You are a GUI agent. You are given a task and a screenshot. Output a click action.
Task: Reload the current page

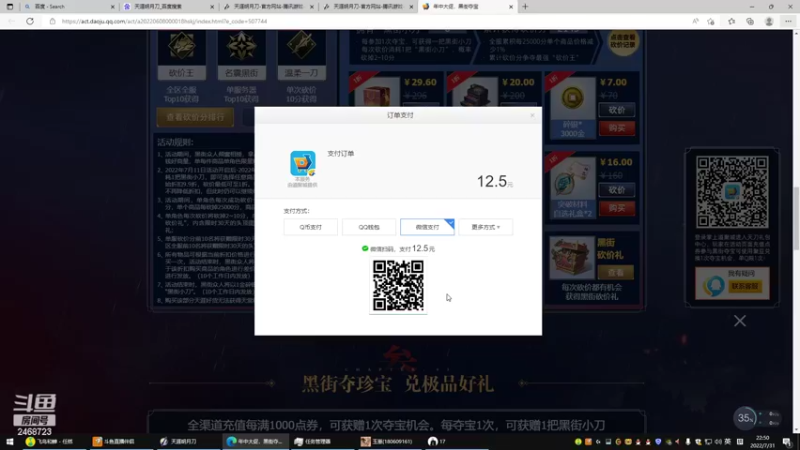click(30, 21)
